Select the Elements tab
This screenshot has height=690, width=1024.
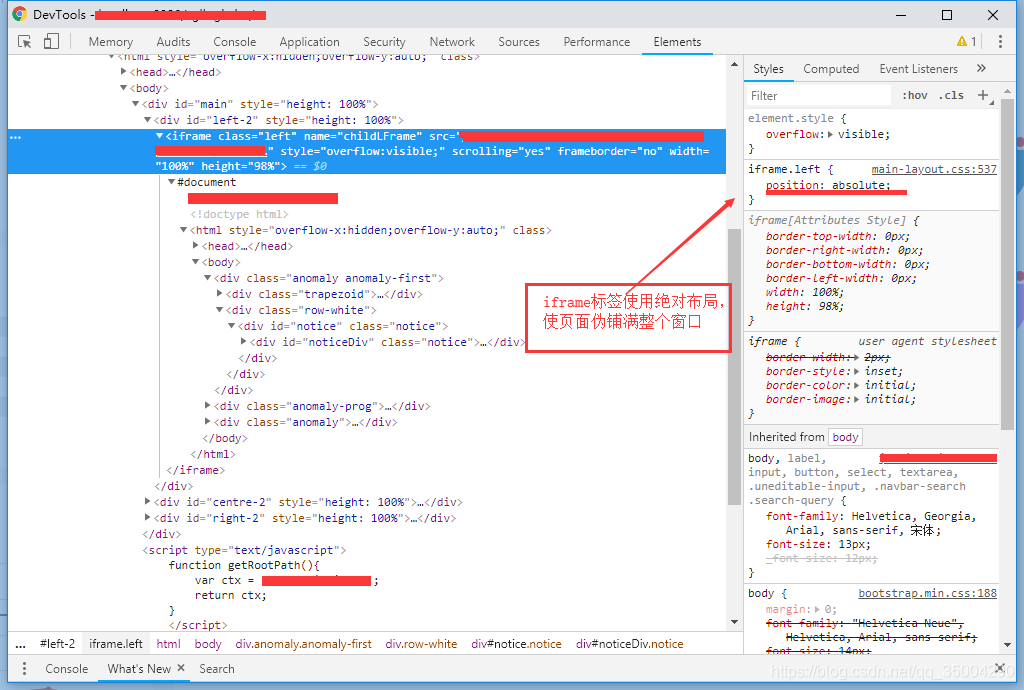coord(677,42)
